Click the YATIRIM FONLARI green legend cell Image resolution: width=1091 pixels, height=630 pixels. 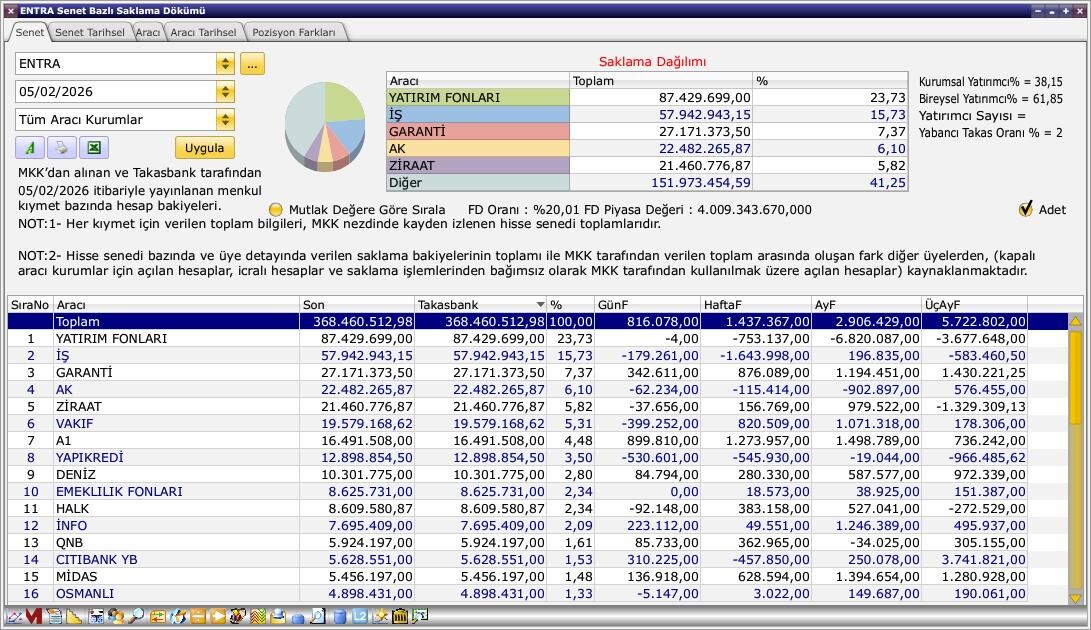(x=477, y=98)
